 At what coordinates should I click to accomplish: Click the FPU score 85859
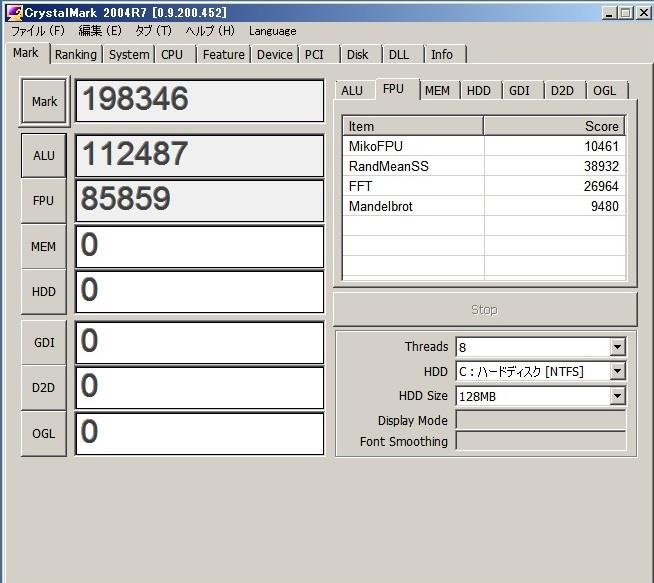(x=200, y=201)
